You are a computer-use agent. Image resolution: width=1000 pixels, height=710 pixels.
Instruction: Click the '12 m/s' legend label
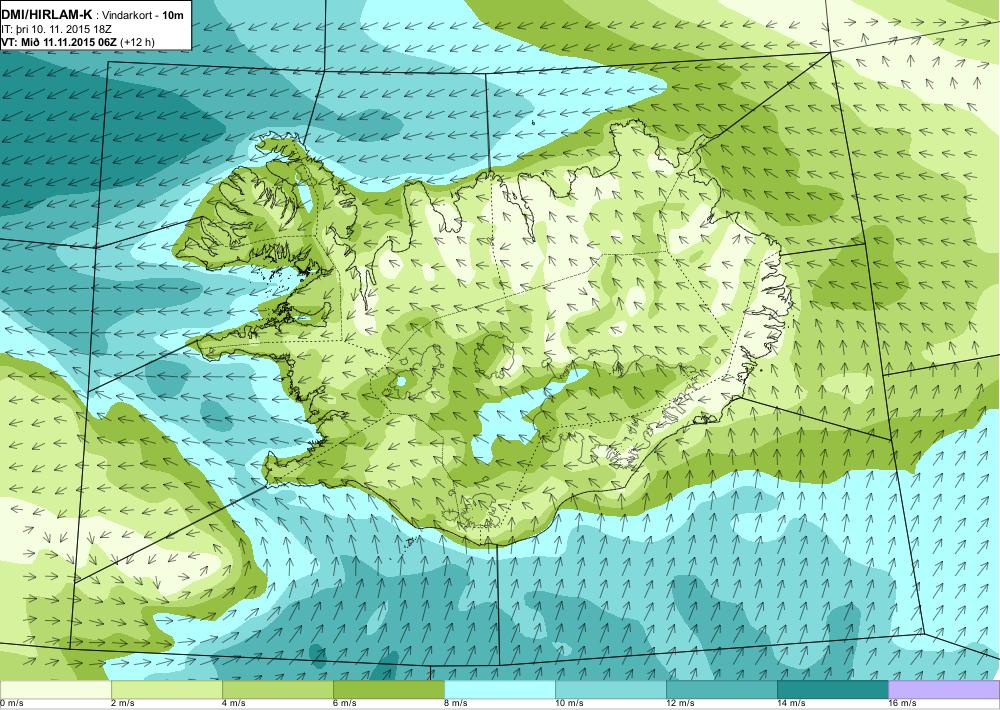[680, 704]
